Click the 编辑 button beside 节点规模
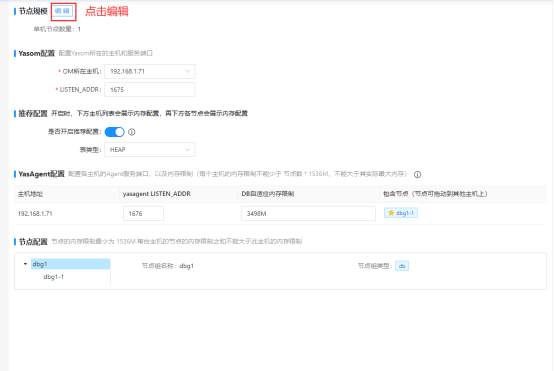 pos(63,11)
